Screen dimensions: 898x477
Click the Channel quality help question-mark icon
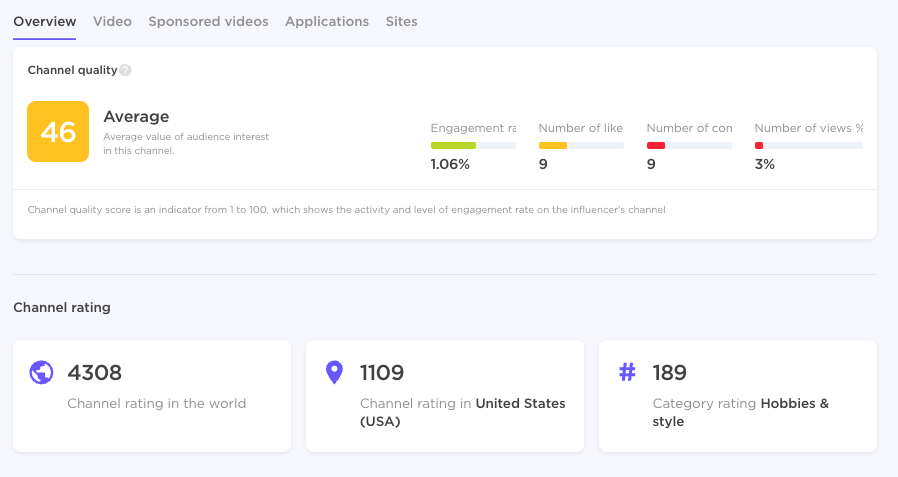coord(125,71)
